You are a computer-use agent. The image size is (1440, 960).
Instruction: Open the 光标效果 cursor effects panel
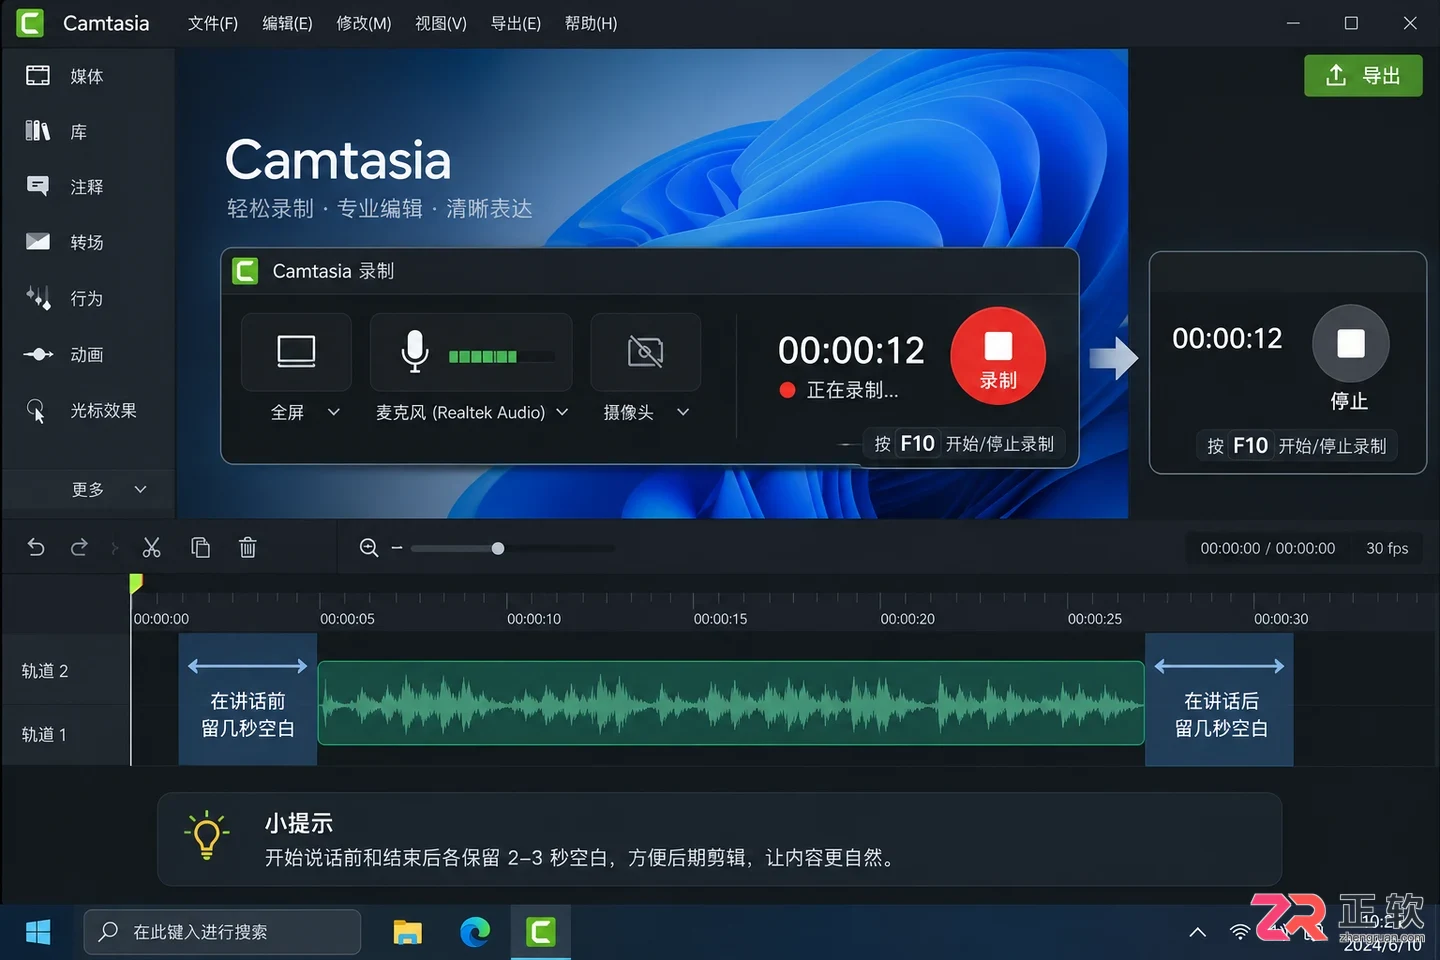point(82,410)
